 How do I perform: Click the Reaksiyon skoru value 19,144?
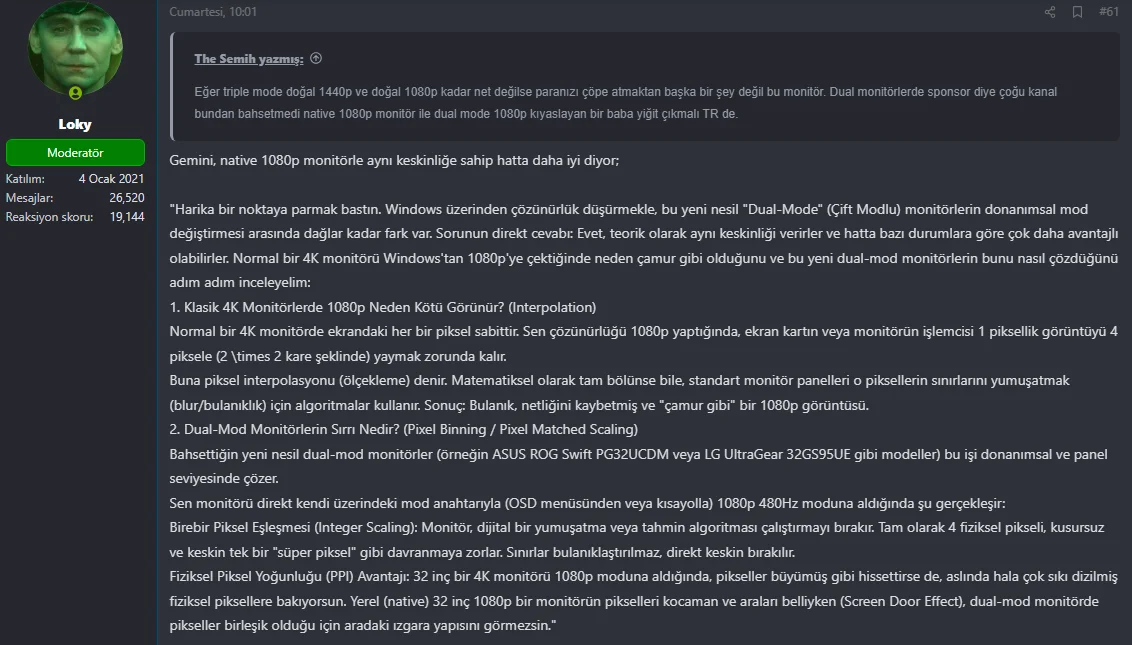point(127,217)
